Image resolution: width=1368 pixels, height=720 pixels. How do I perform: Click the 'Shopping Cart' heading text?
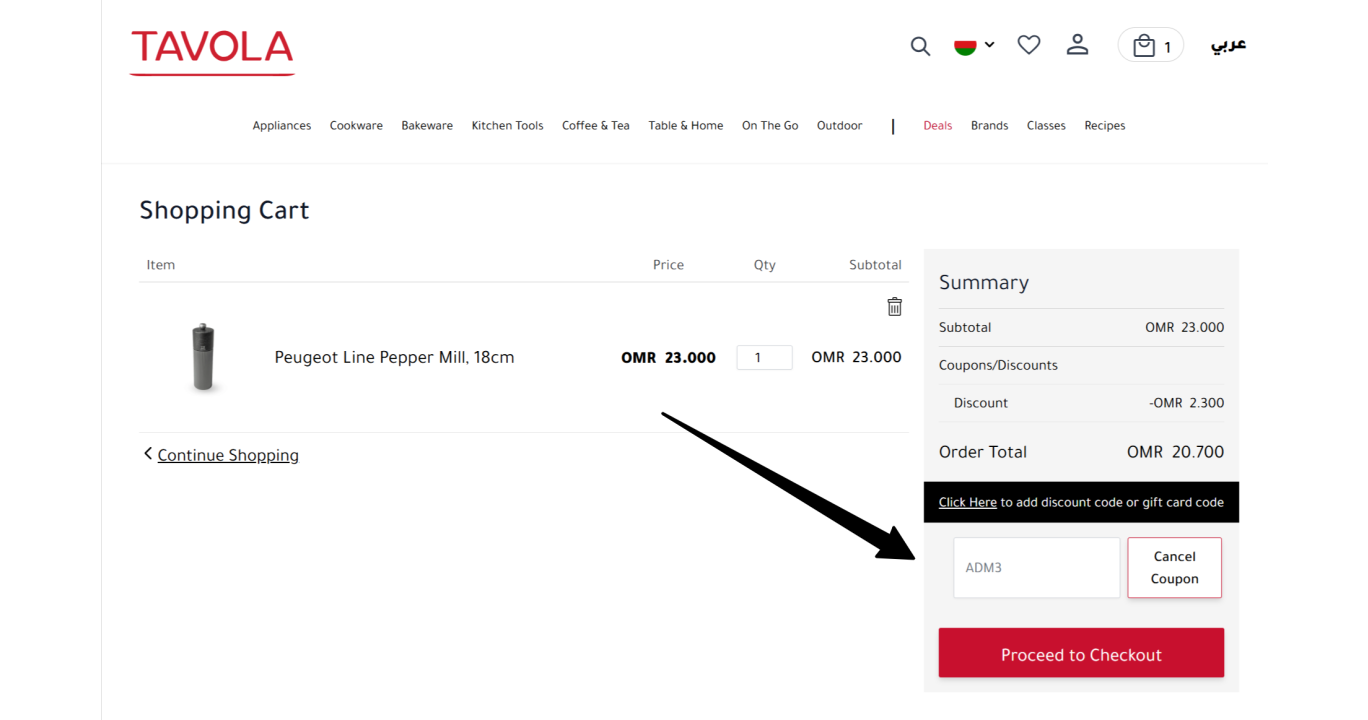(x=225, y=211)
